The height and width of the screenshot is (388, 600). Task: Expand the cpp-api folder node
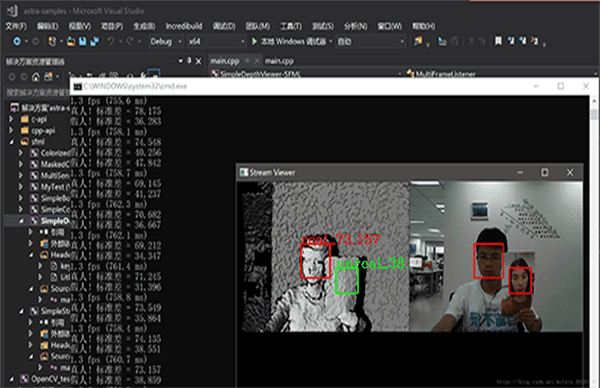point(11,130)
